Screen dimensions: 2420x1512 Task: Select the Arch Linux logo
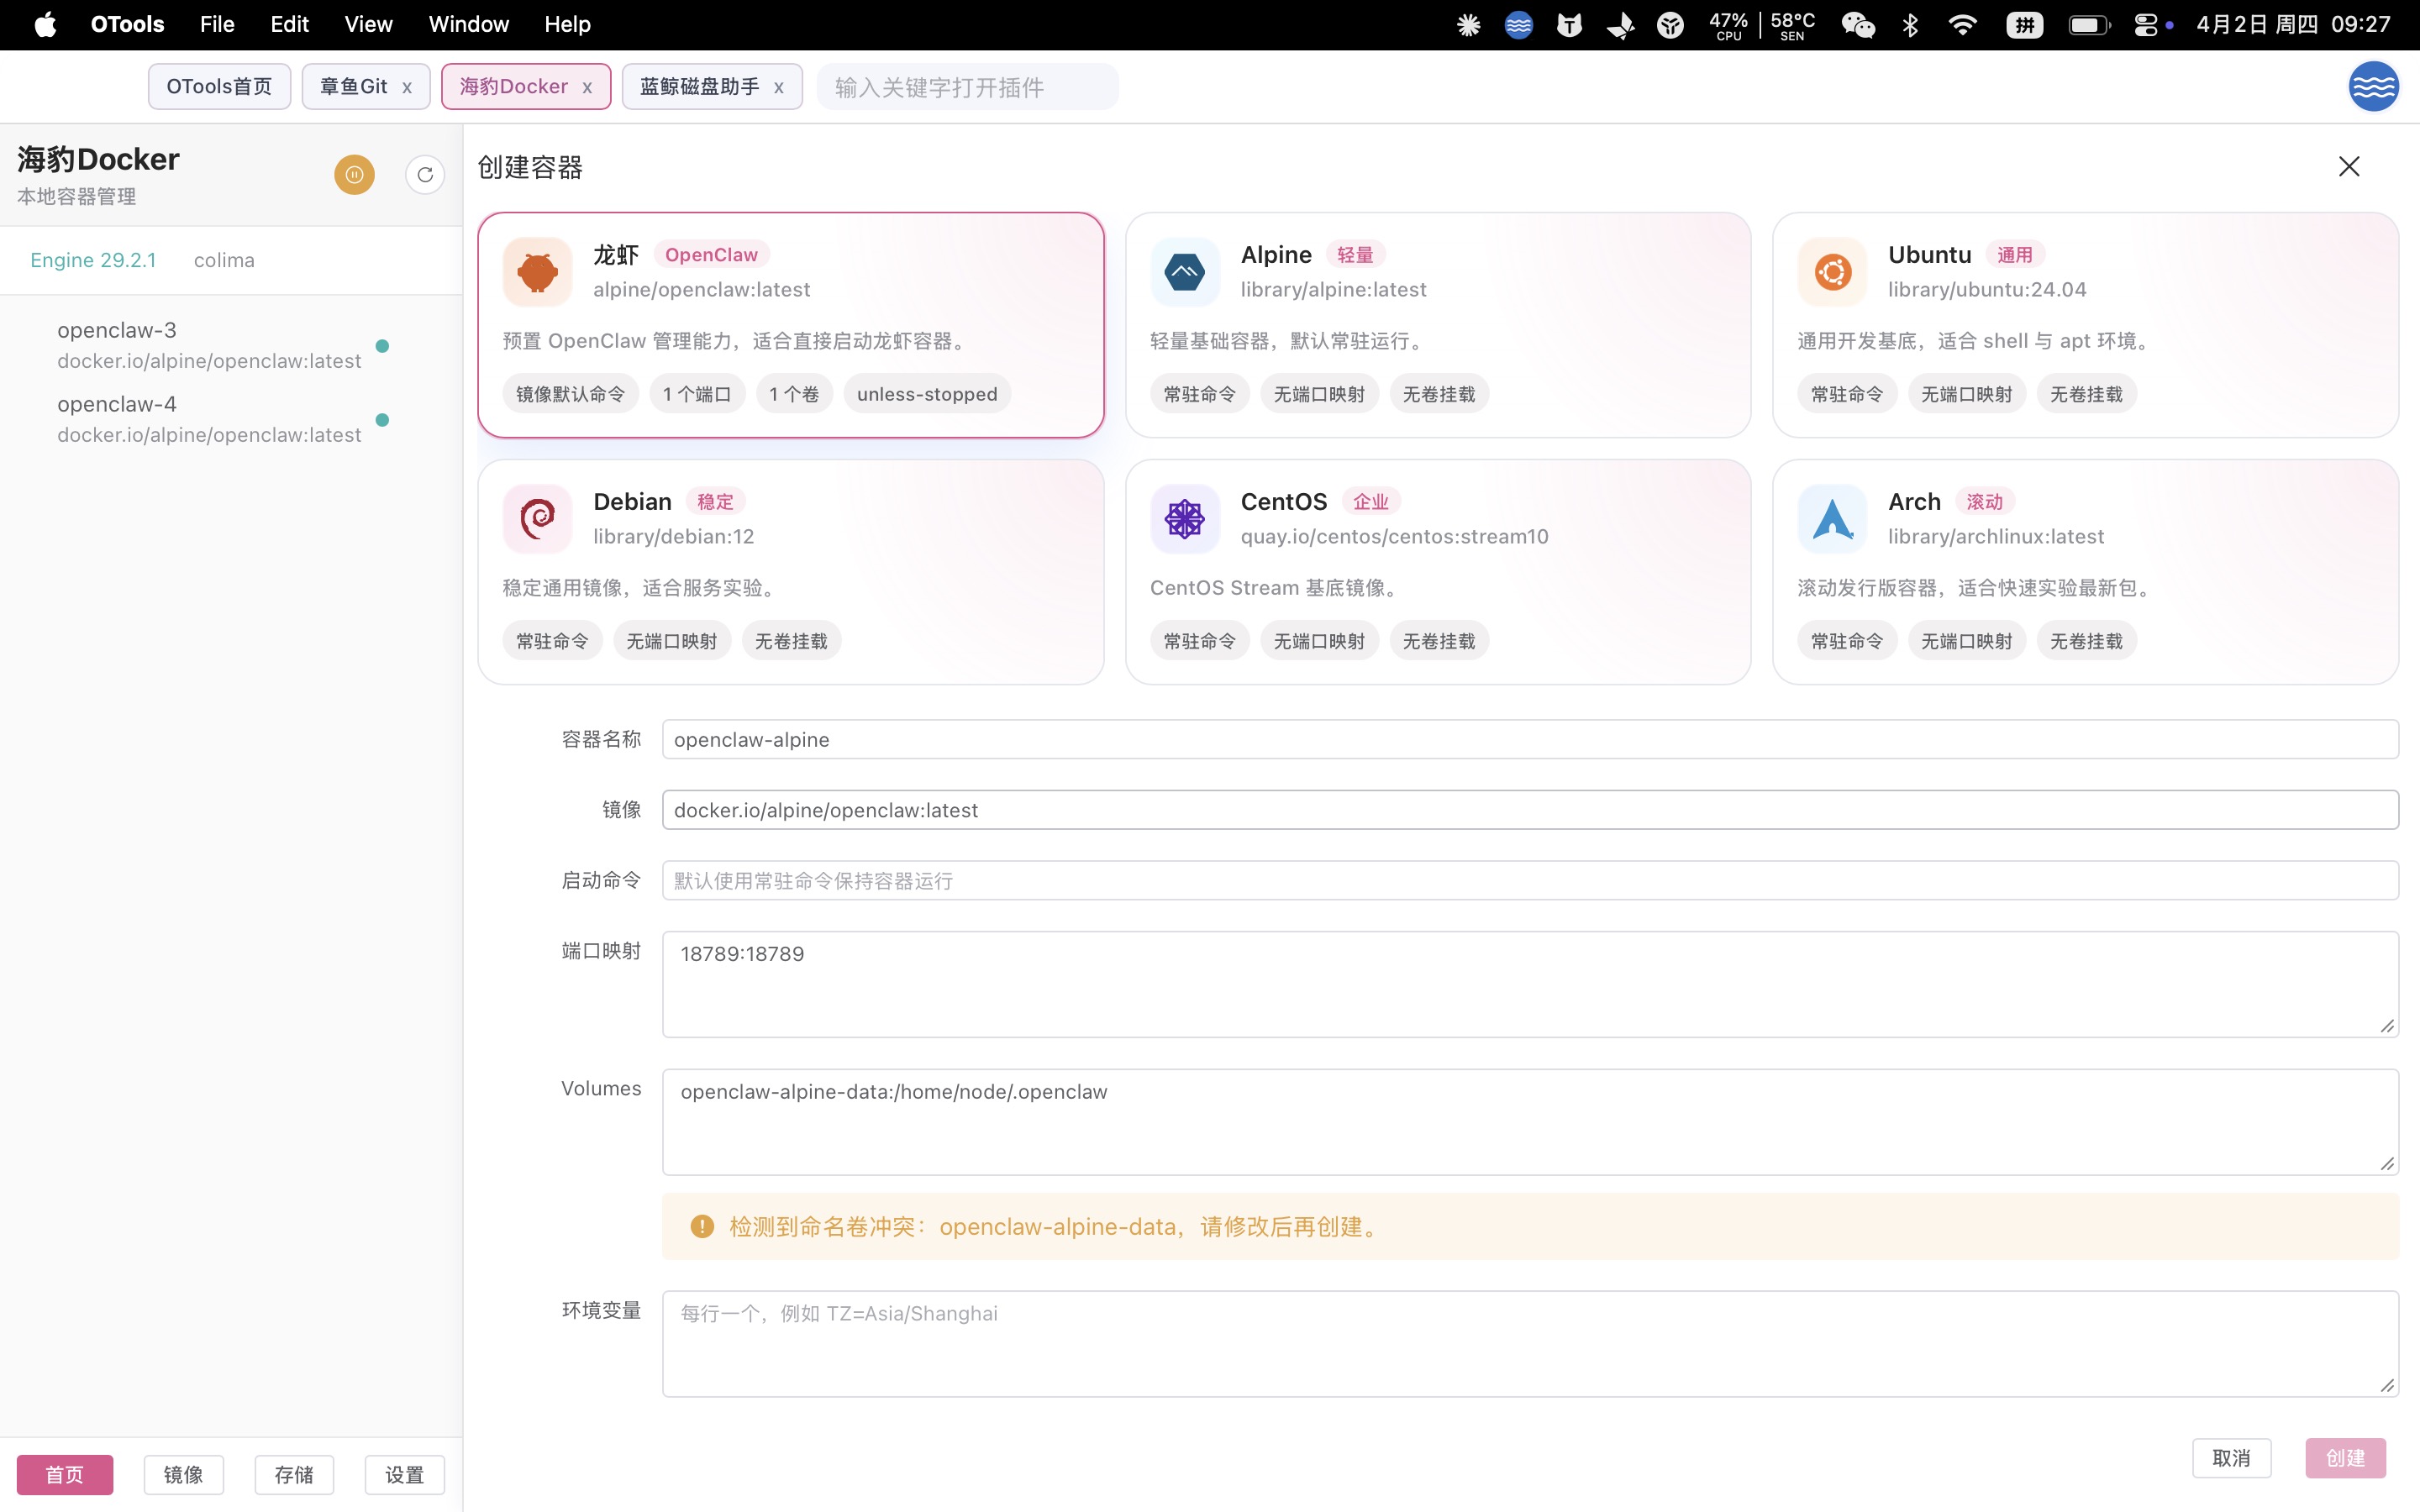tap(1832, 518)
